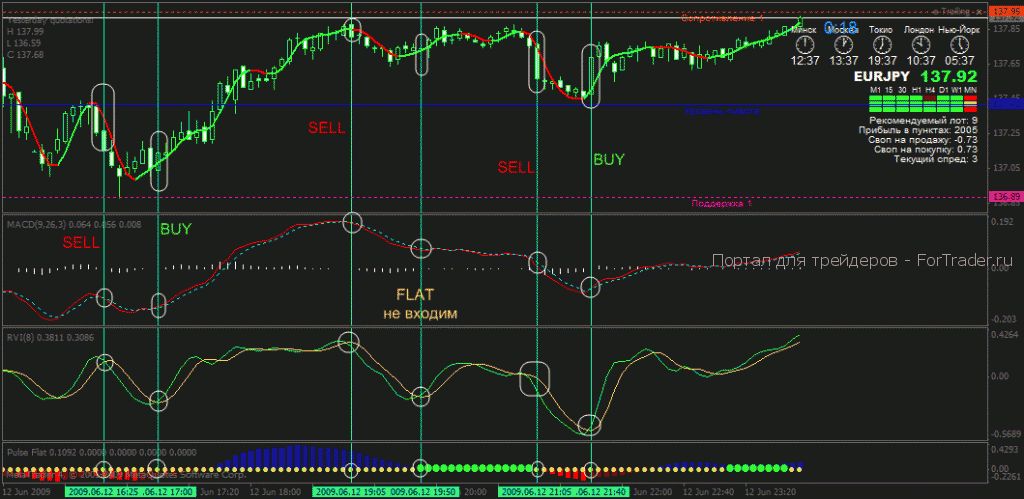Image resolution: width=1024 pixels, height=499 pixels.
Task: Click the EURJPY symbol label
Action: (x=883, y=77)
